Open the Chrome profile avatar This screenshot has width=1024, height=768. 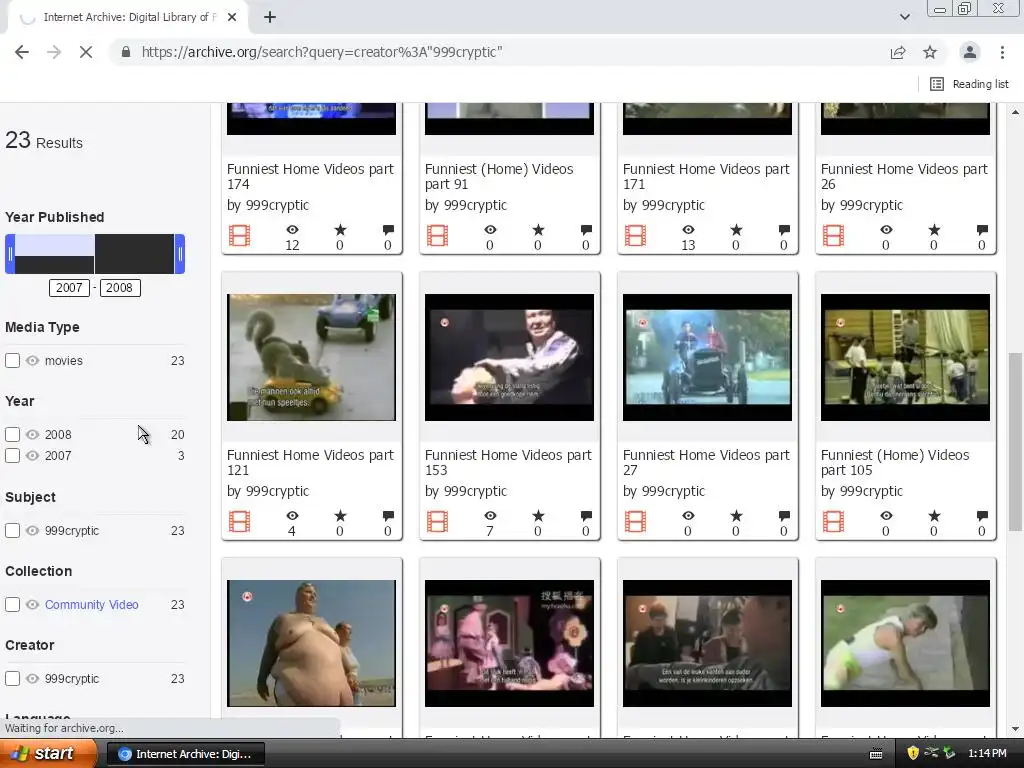(x=970, y=52)
